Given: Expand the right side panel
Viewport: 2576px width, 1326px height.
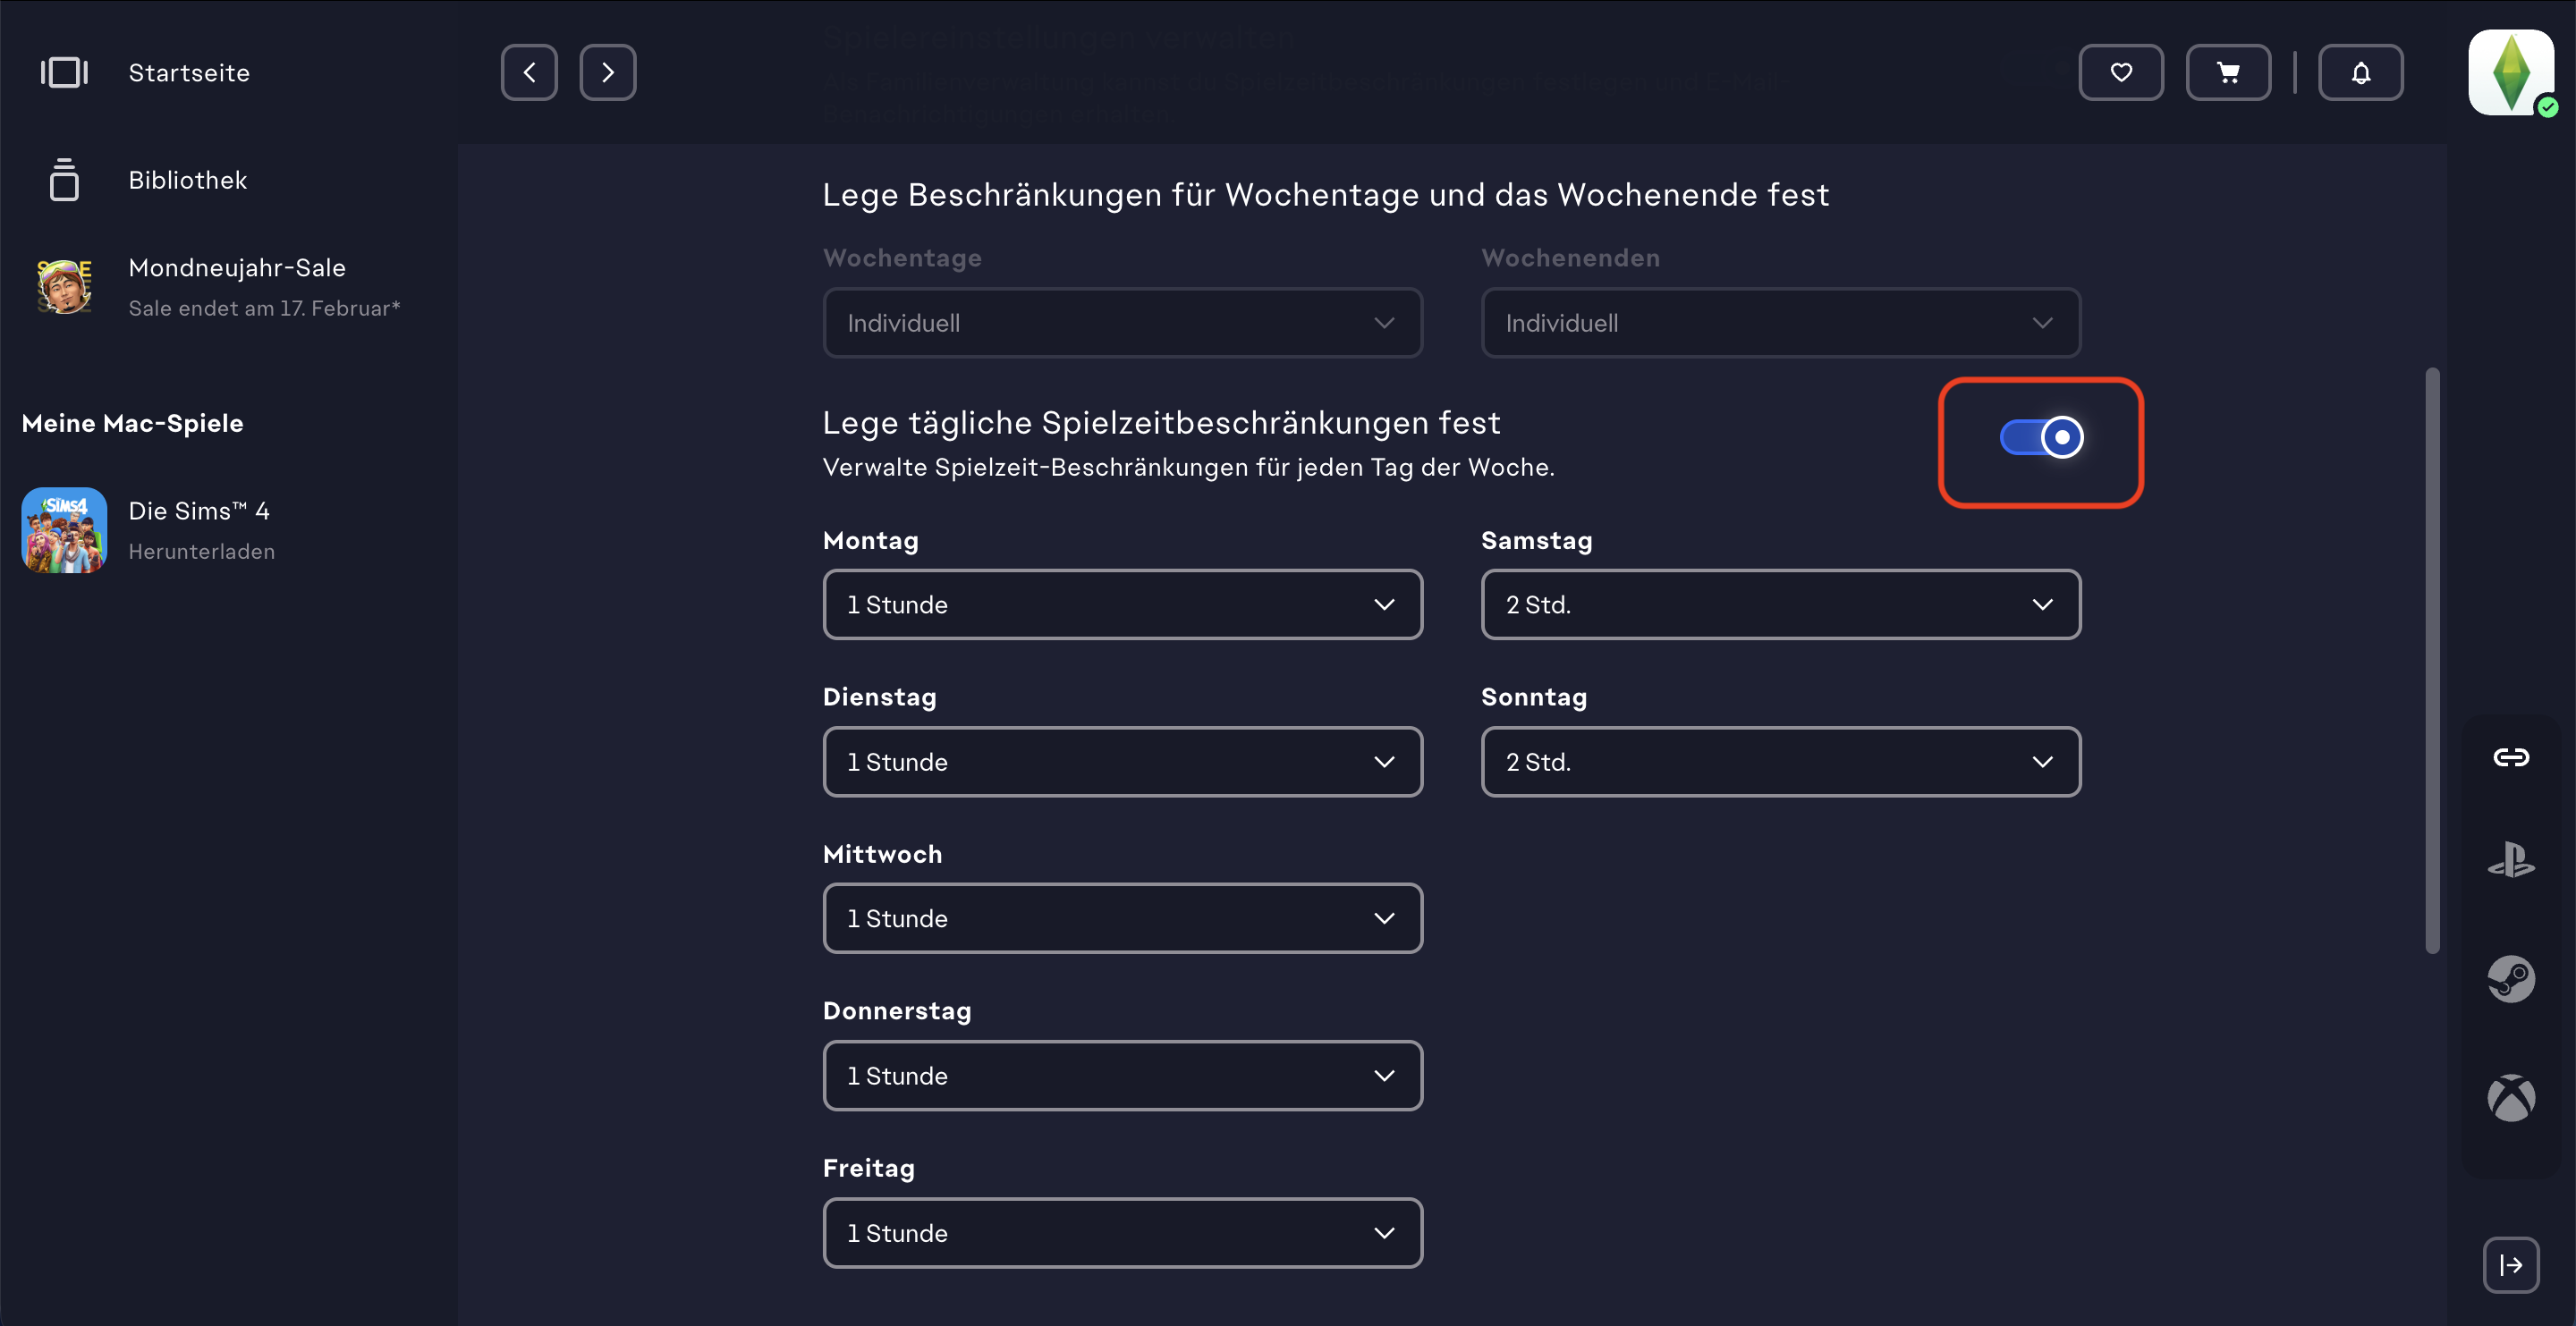Looking at the screenshot, I should [2510, 1265].
